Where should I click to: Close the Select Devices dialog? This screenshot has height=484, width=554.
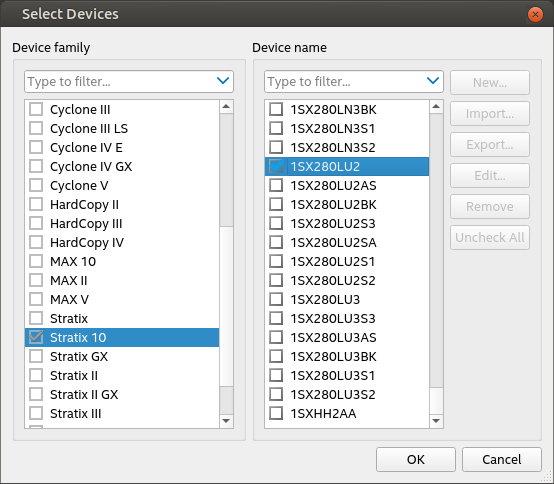tap(535, 14)
